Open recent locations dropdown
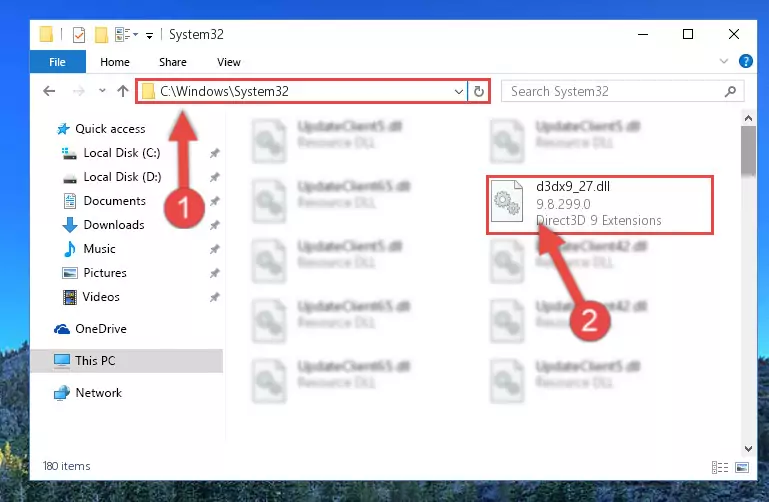Image resolution: width=769 pixels, height=502 pixels. point(102,91)
